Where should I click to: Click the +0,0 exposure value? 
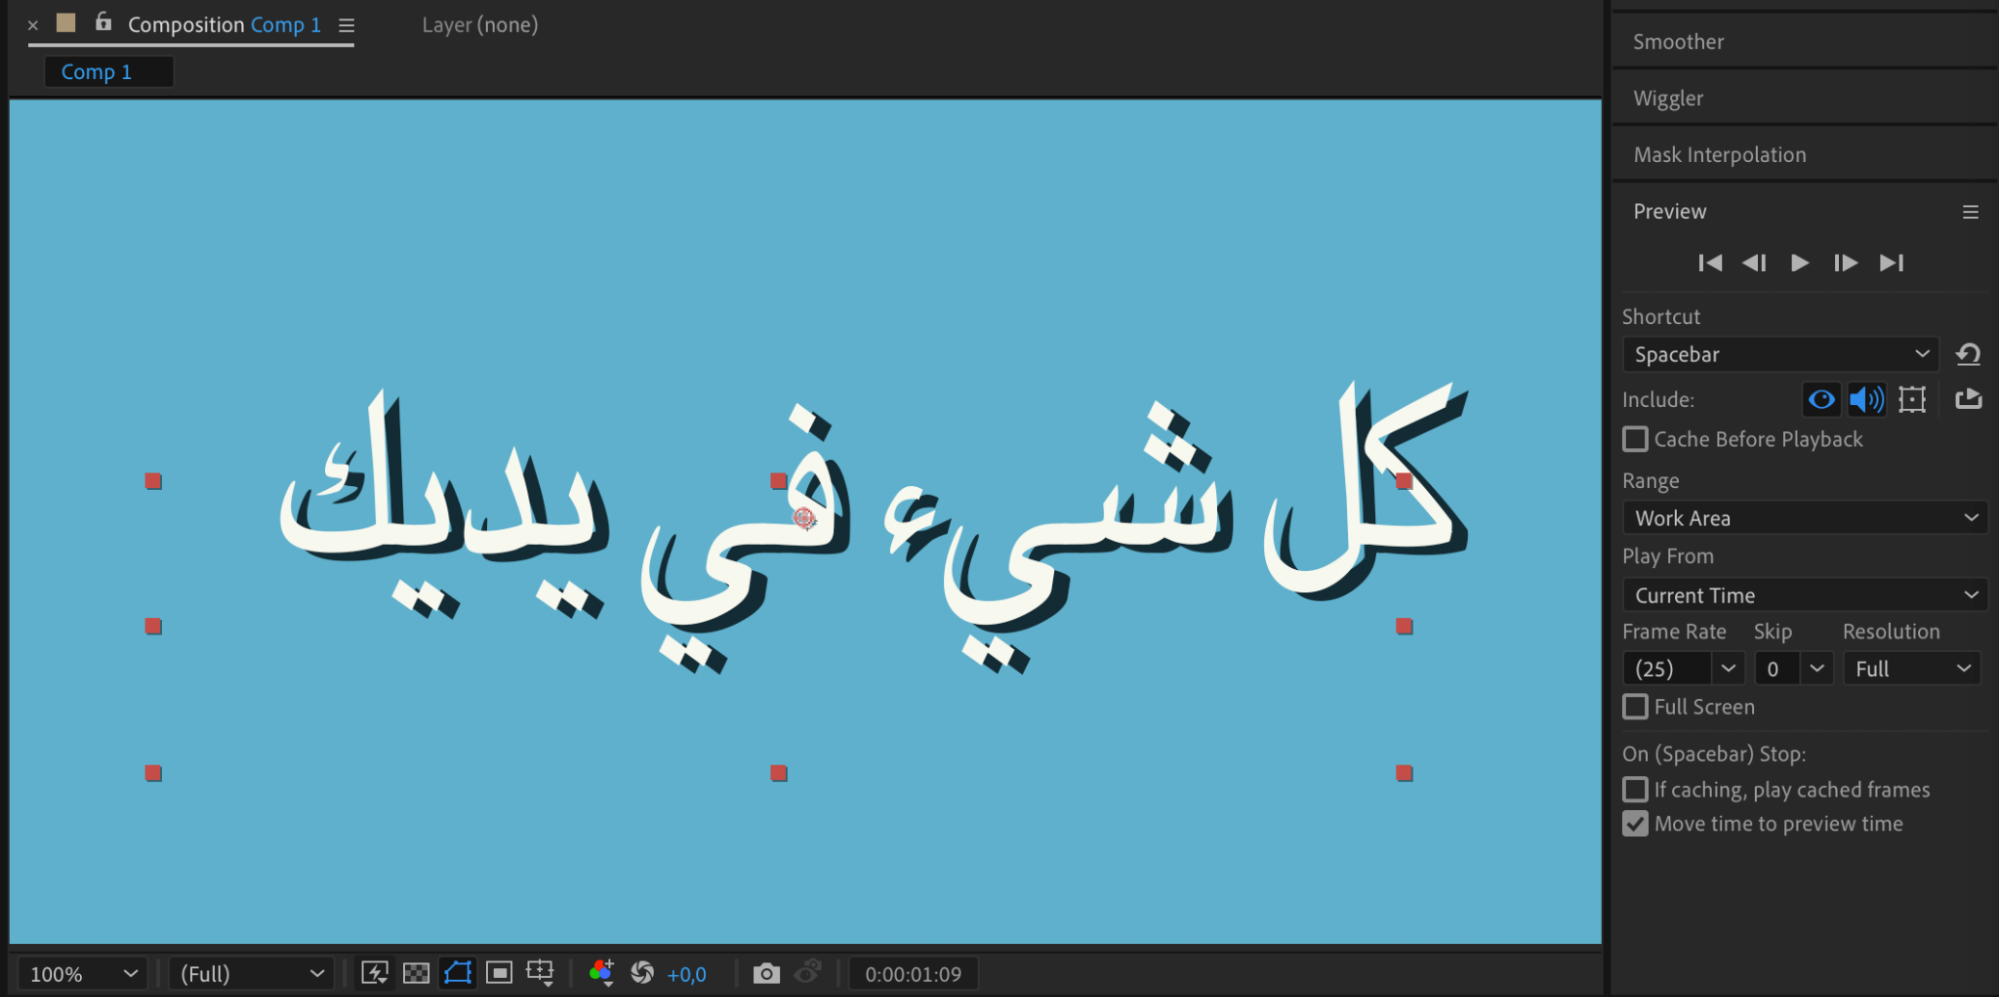(x=687, y=975)
